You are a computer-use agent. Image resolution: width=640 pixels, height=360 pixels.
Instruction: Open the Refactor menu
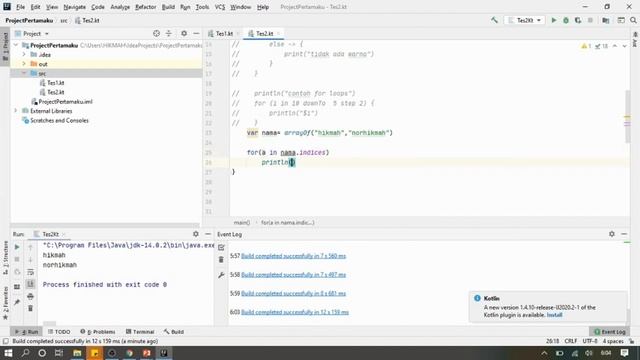(146, 7)
